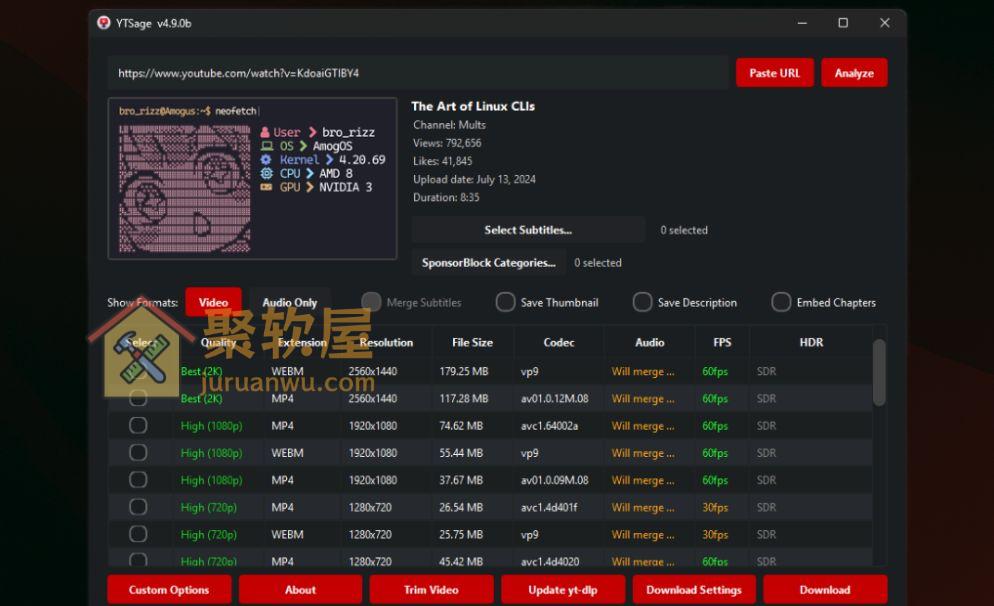Focus the YouTube URL input field

tap(418, 73)
